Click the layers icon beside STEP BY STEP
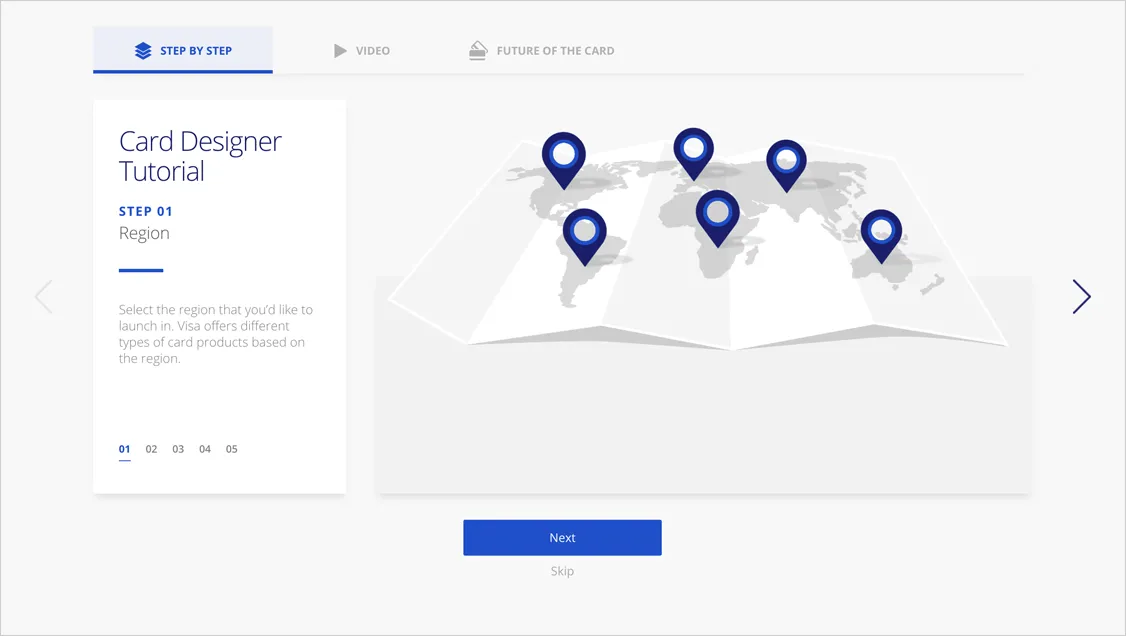The image size is (1126, 636). (x=141, y=49)
